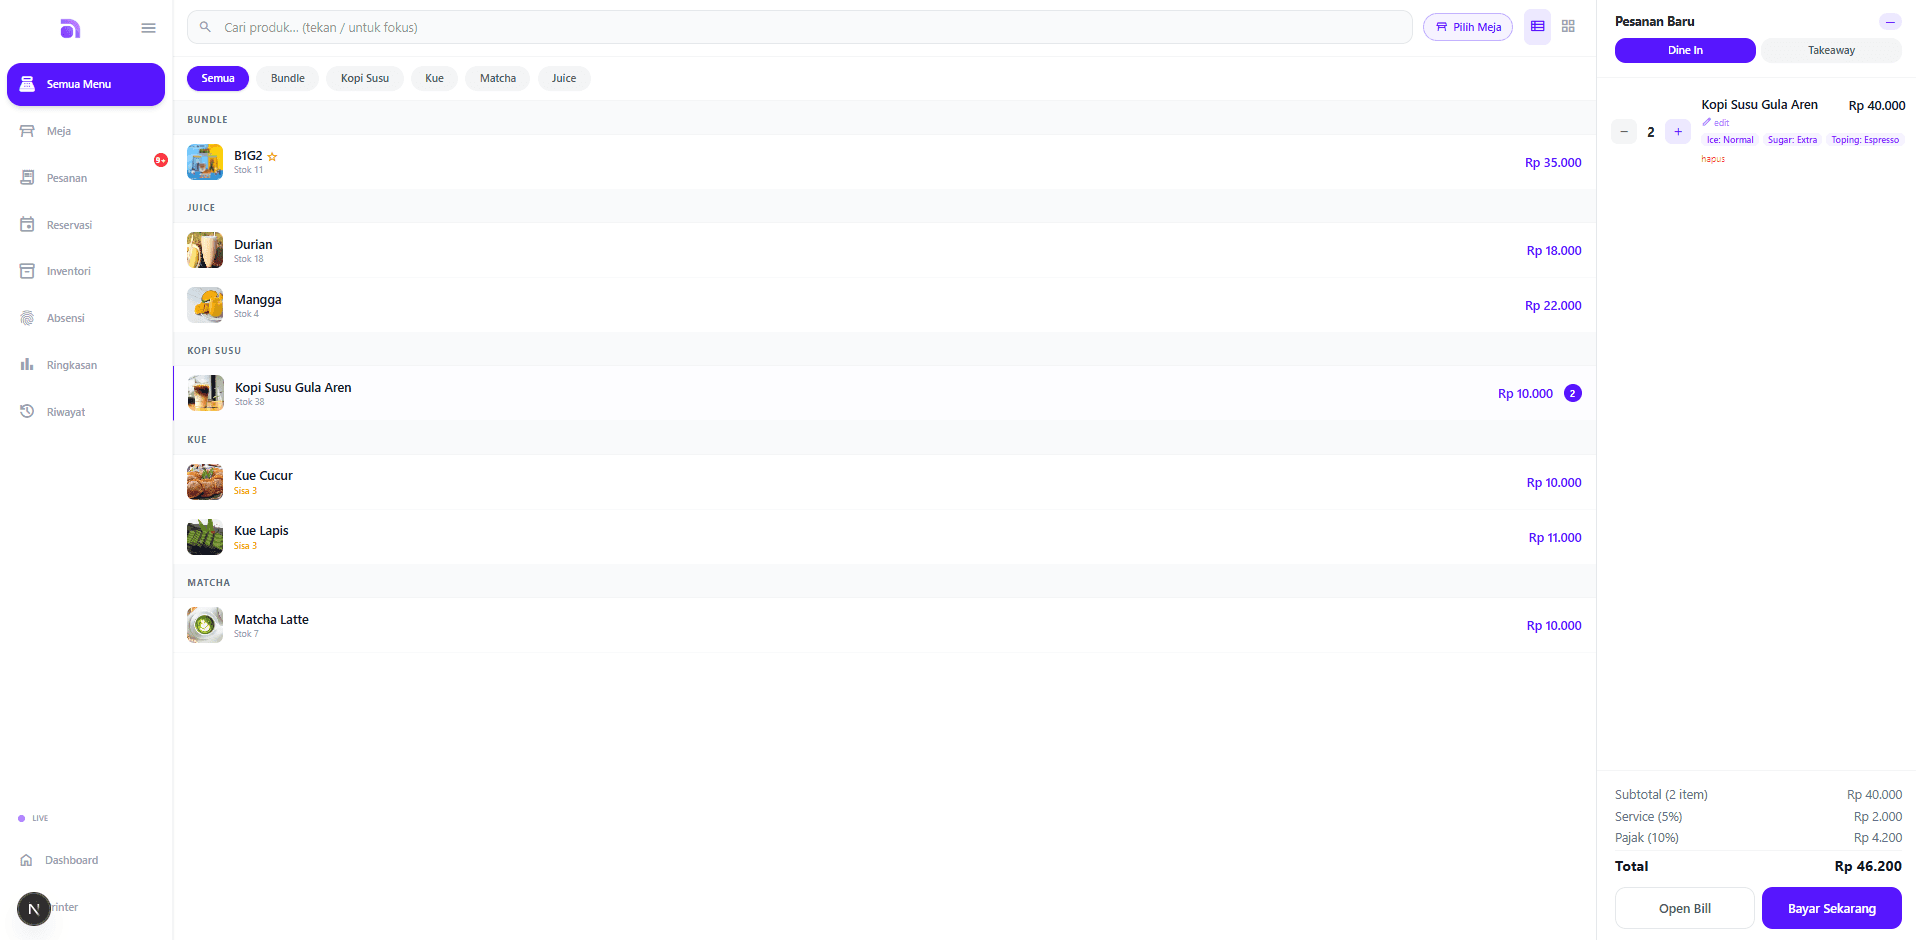Select the Semua category filter
This screenshot has width=1916, height=940.
coord(218,78)
